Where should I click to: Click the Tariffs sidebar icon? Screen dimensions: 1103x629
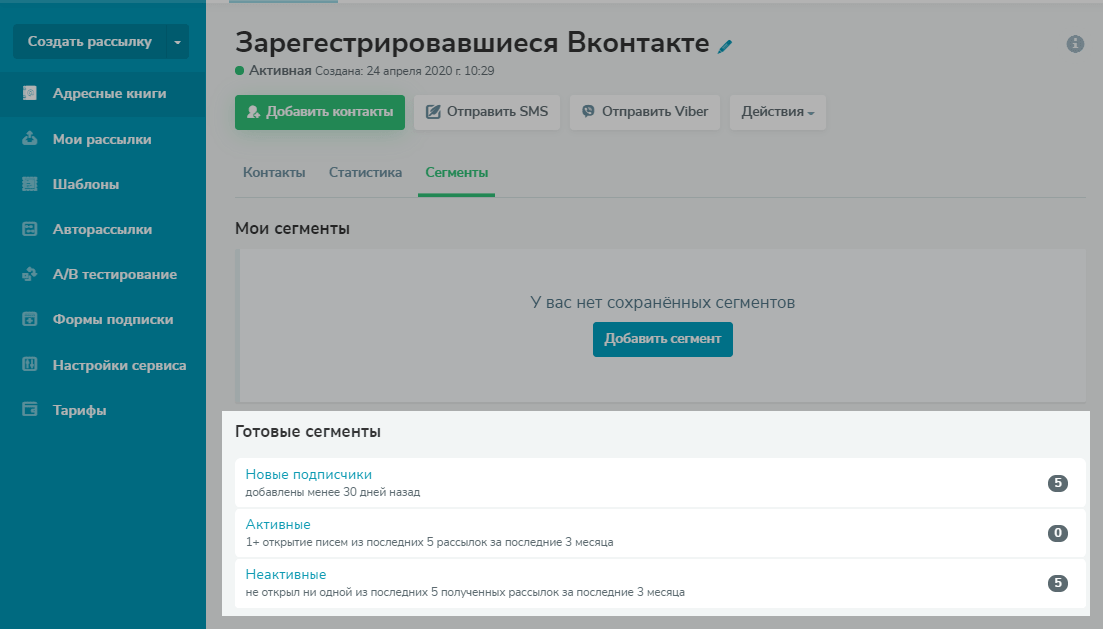click(x=30, y=410)
